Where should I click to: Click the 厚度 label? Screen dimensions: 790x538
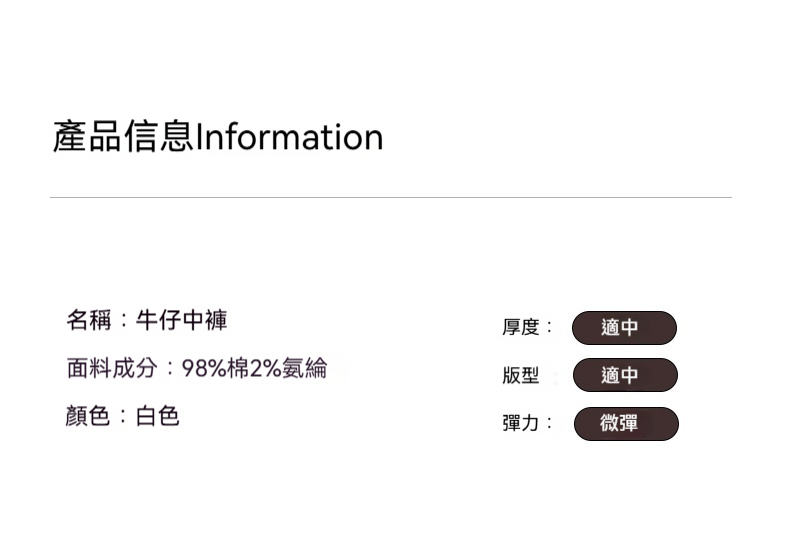[520, 327]
